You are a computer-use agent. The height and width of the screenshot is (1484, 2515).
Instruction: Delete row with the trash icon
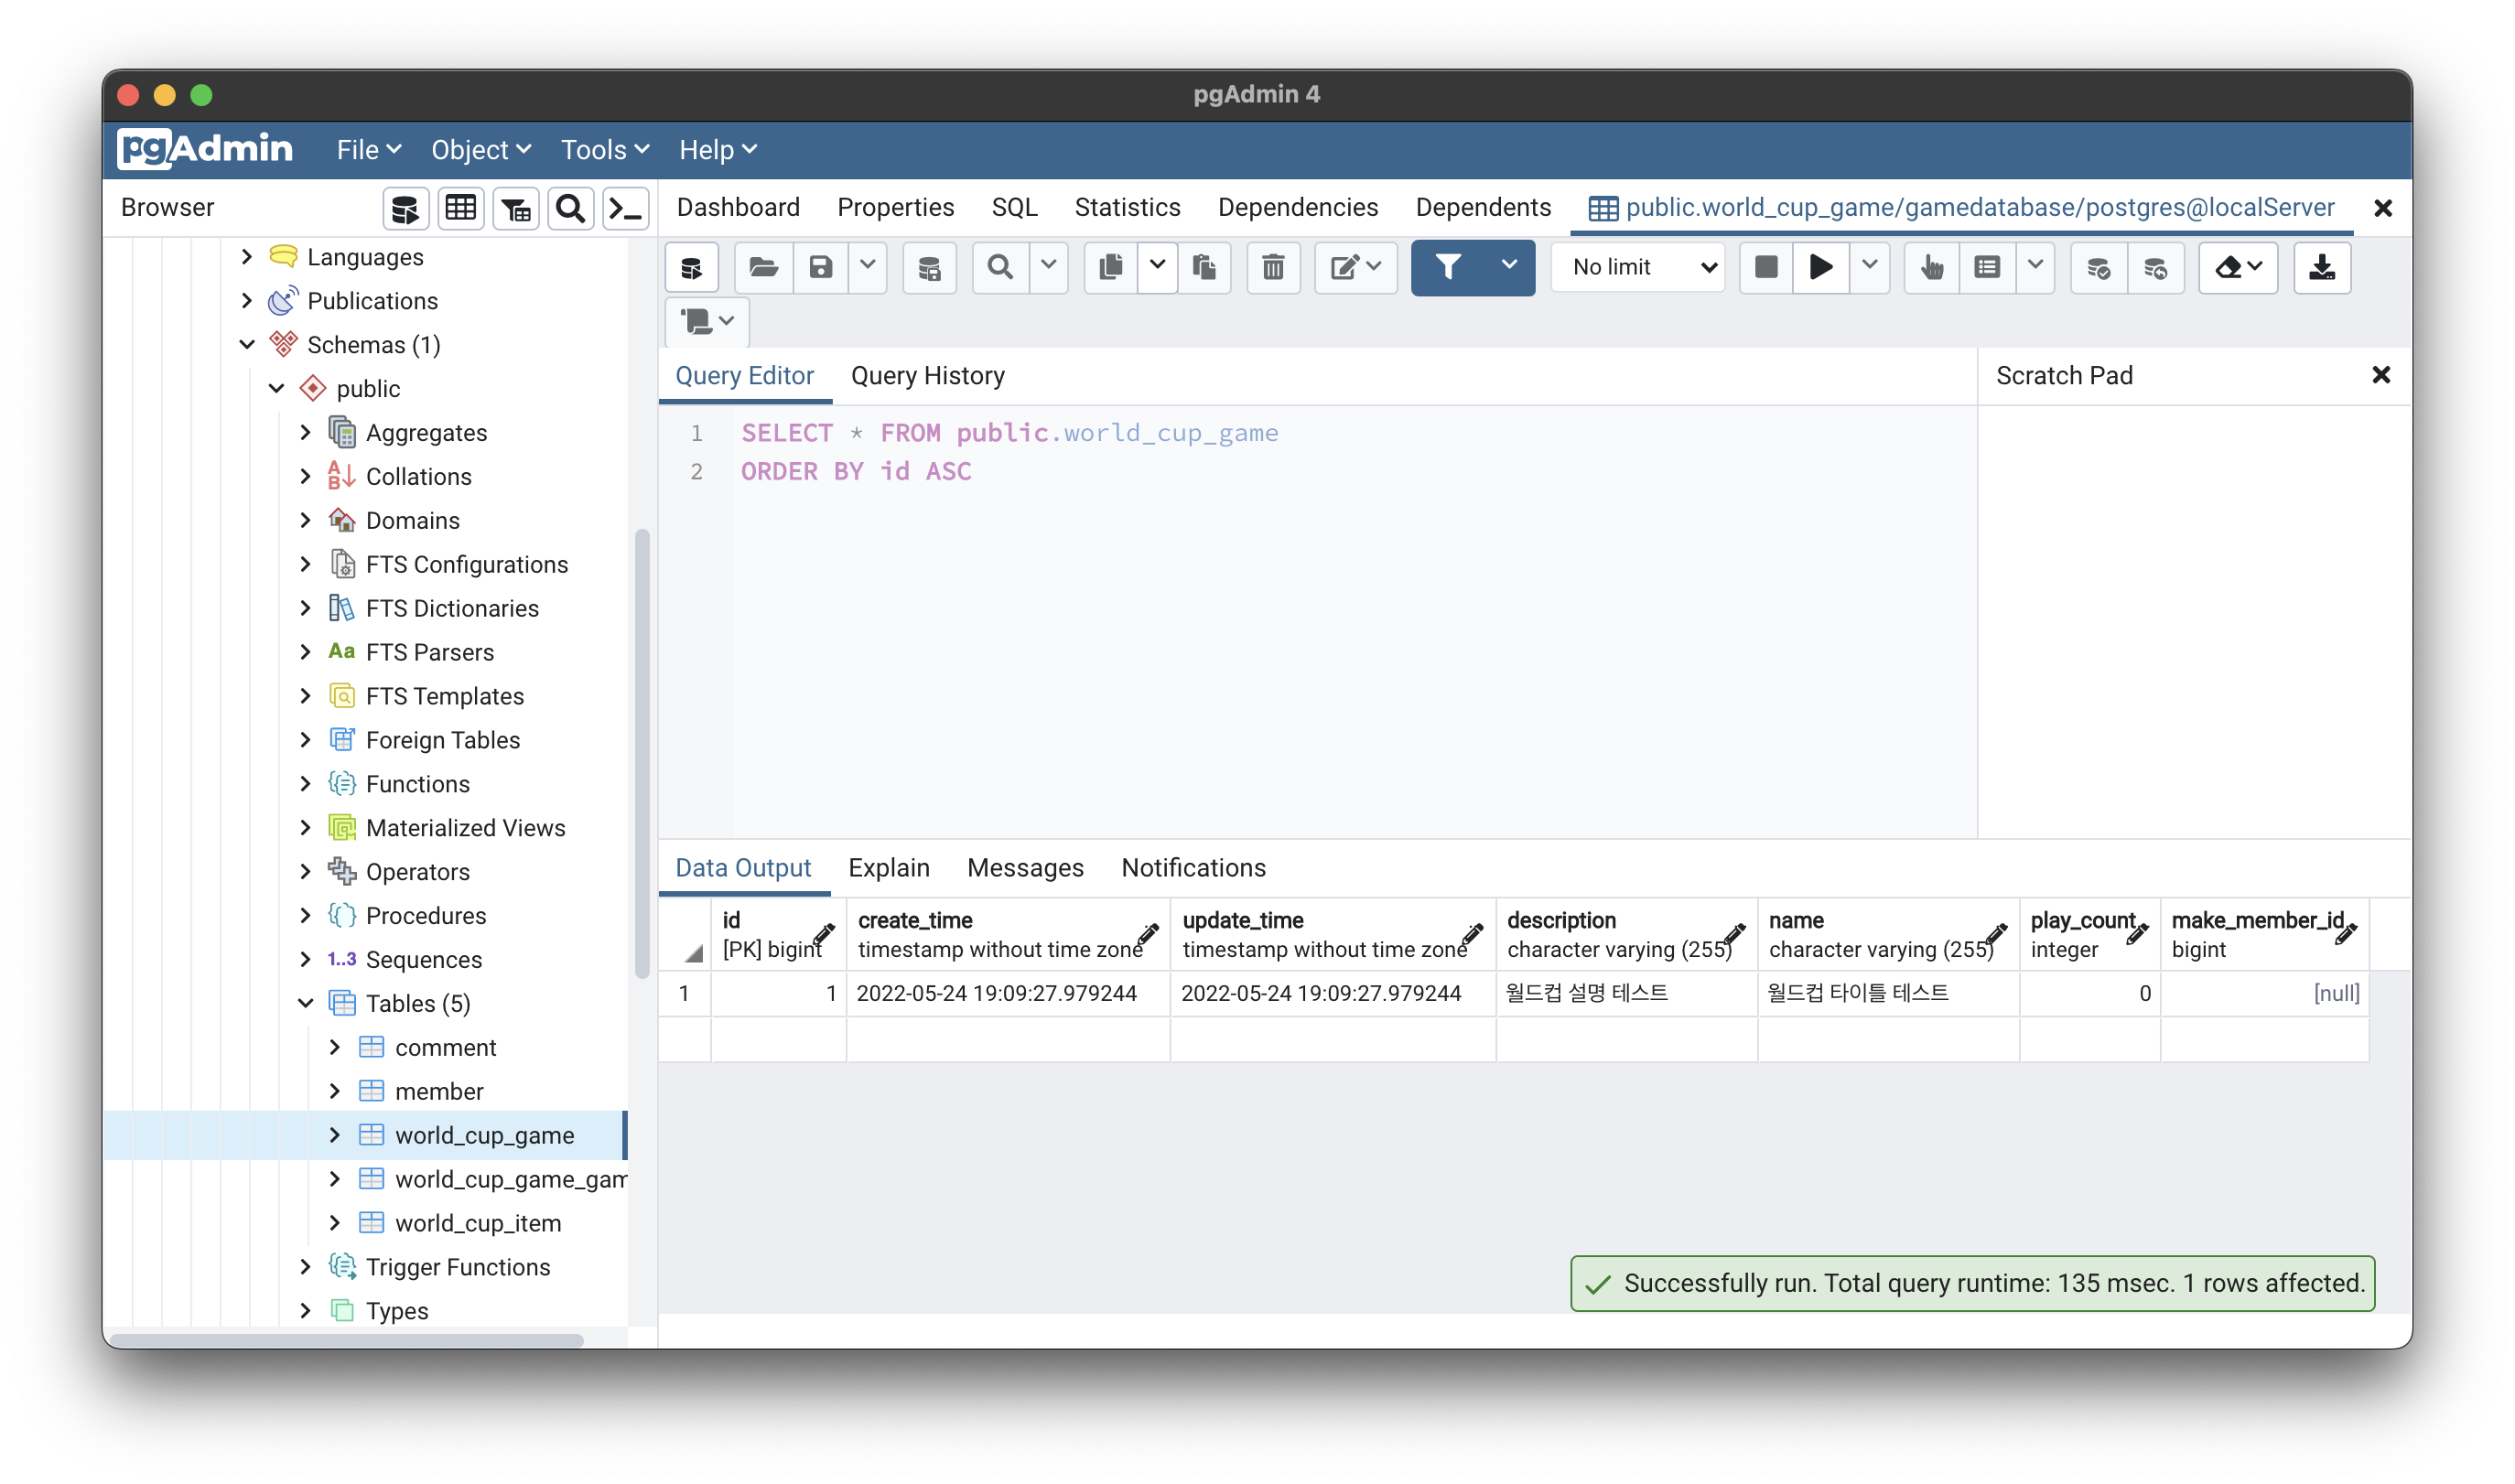[1273, 268]
